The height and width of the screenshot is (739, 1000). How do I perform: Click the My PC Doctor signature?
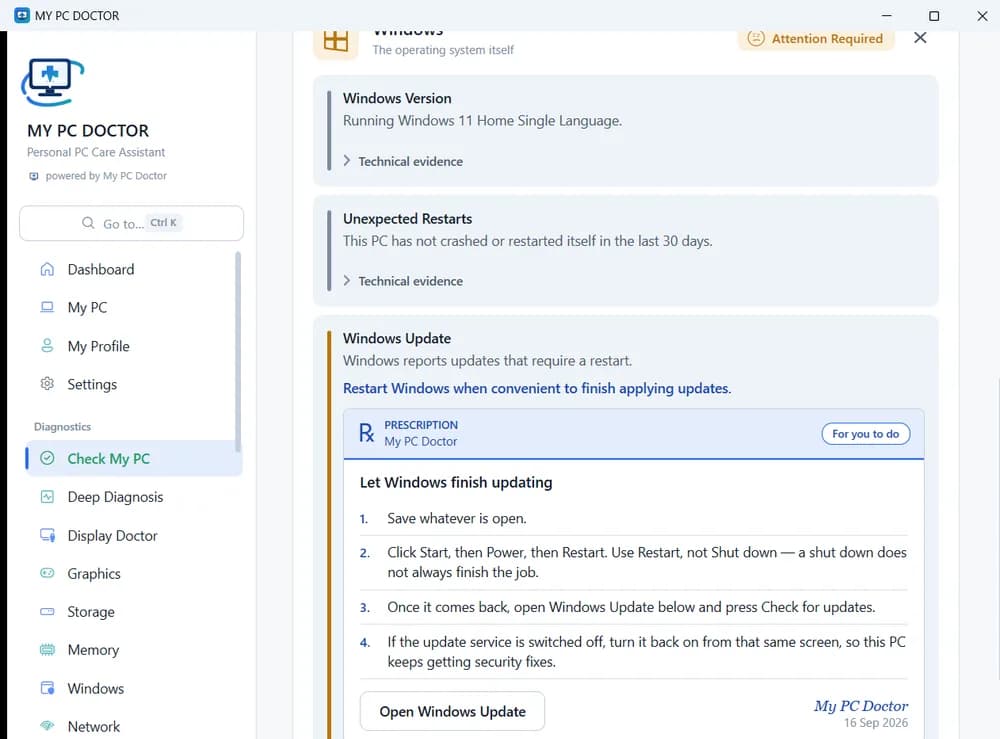[860, 706]
